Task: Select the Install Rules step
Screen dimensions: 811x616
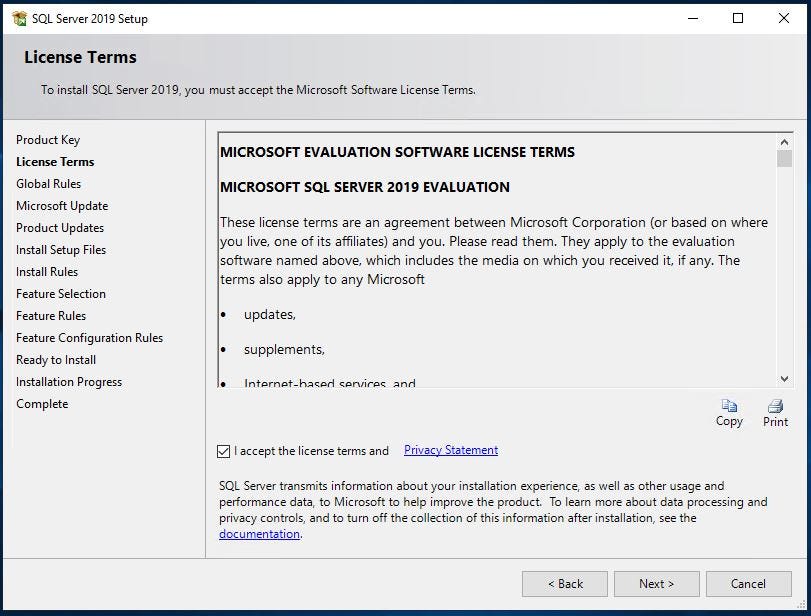Action: tap(47, 272)
